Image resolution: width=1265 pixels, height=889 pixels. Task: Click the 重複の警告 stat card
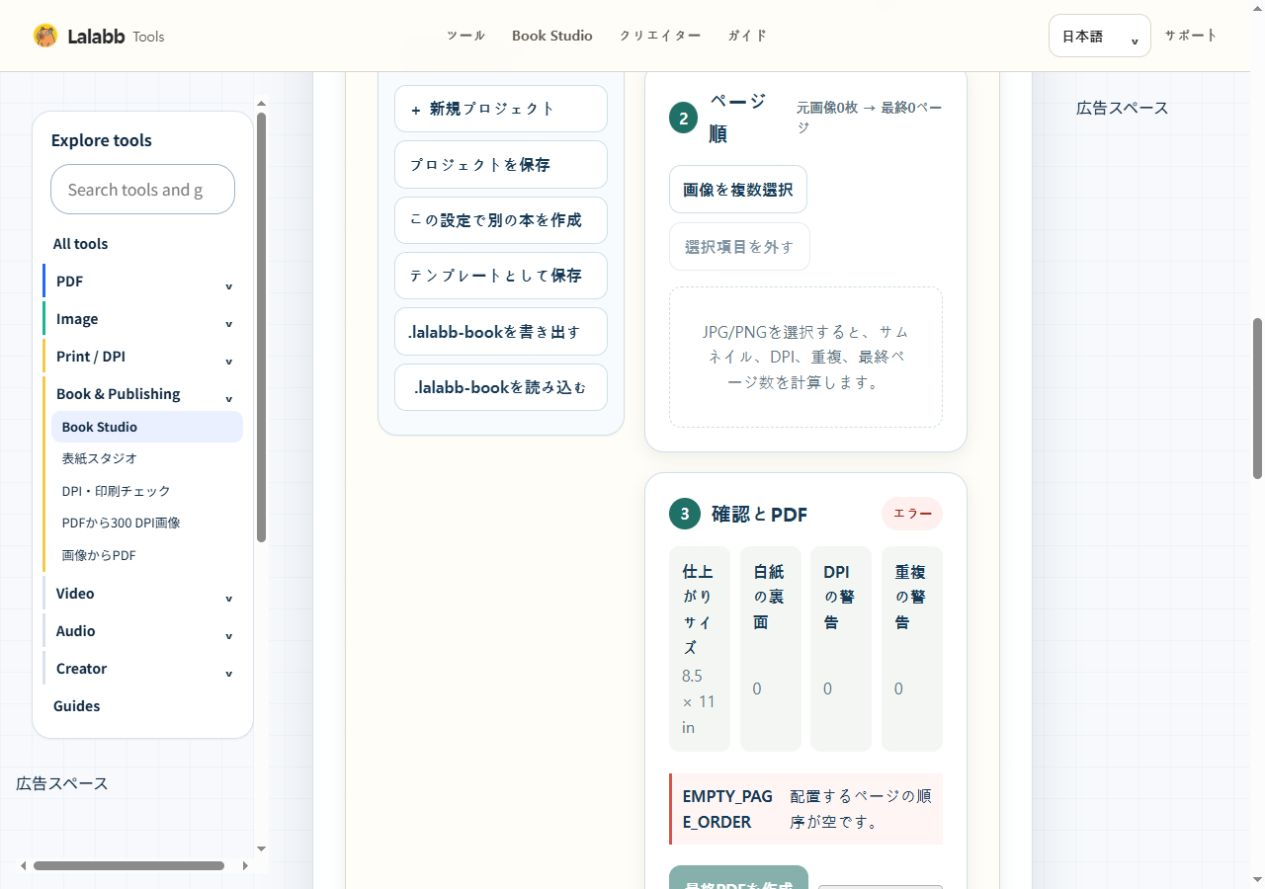coord(912,648)
